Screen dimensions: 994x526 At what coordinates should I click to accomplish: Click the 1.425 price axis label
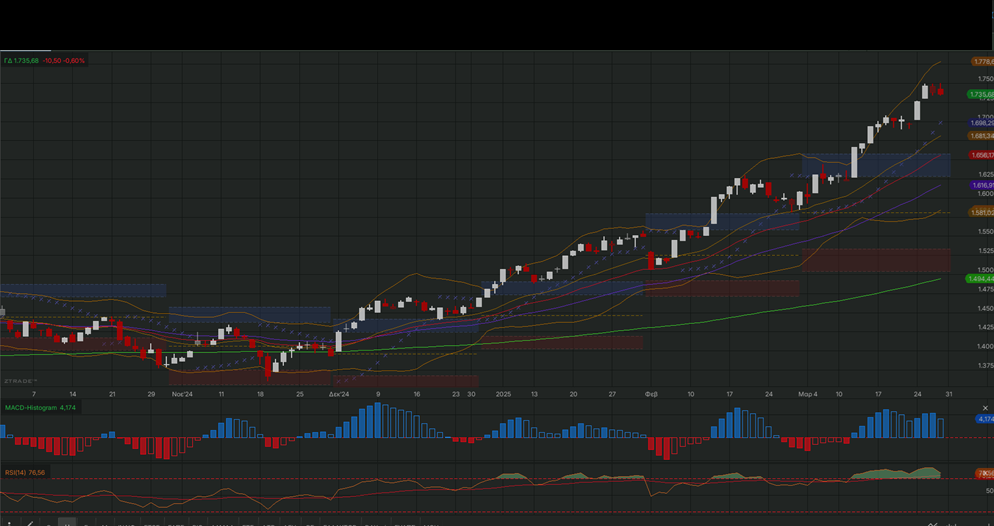[x=986, y=328]
